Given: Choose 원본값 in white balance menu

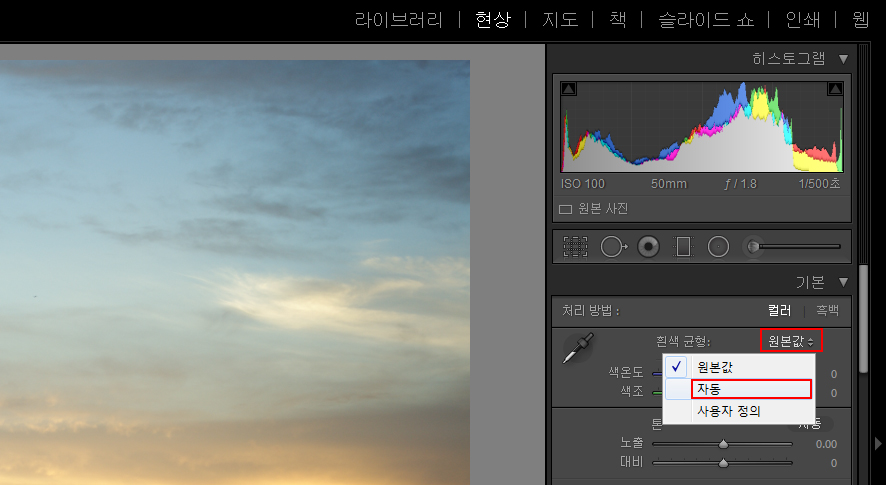Looking at the screenshot, I should [739, 367].
